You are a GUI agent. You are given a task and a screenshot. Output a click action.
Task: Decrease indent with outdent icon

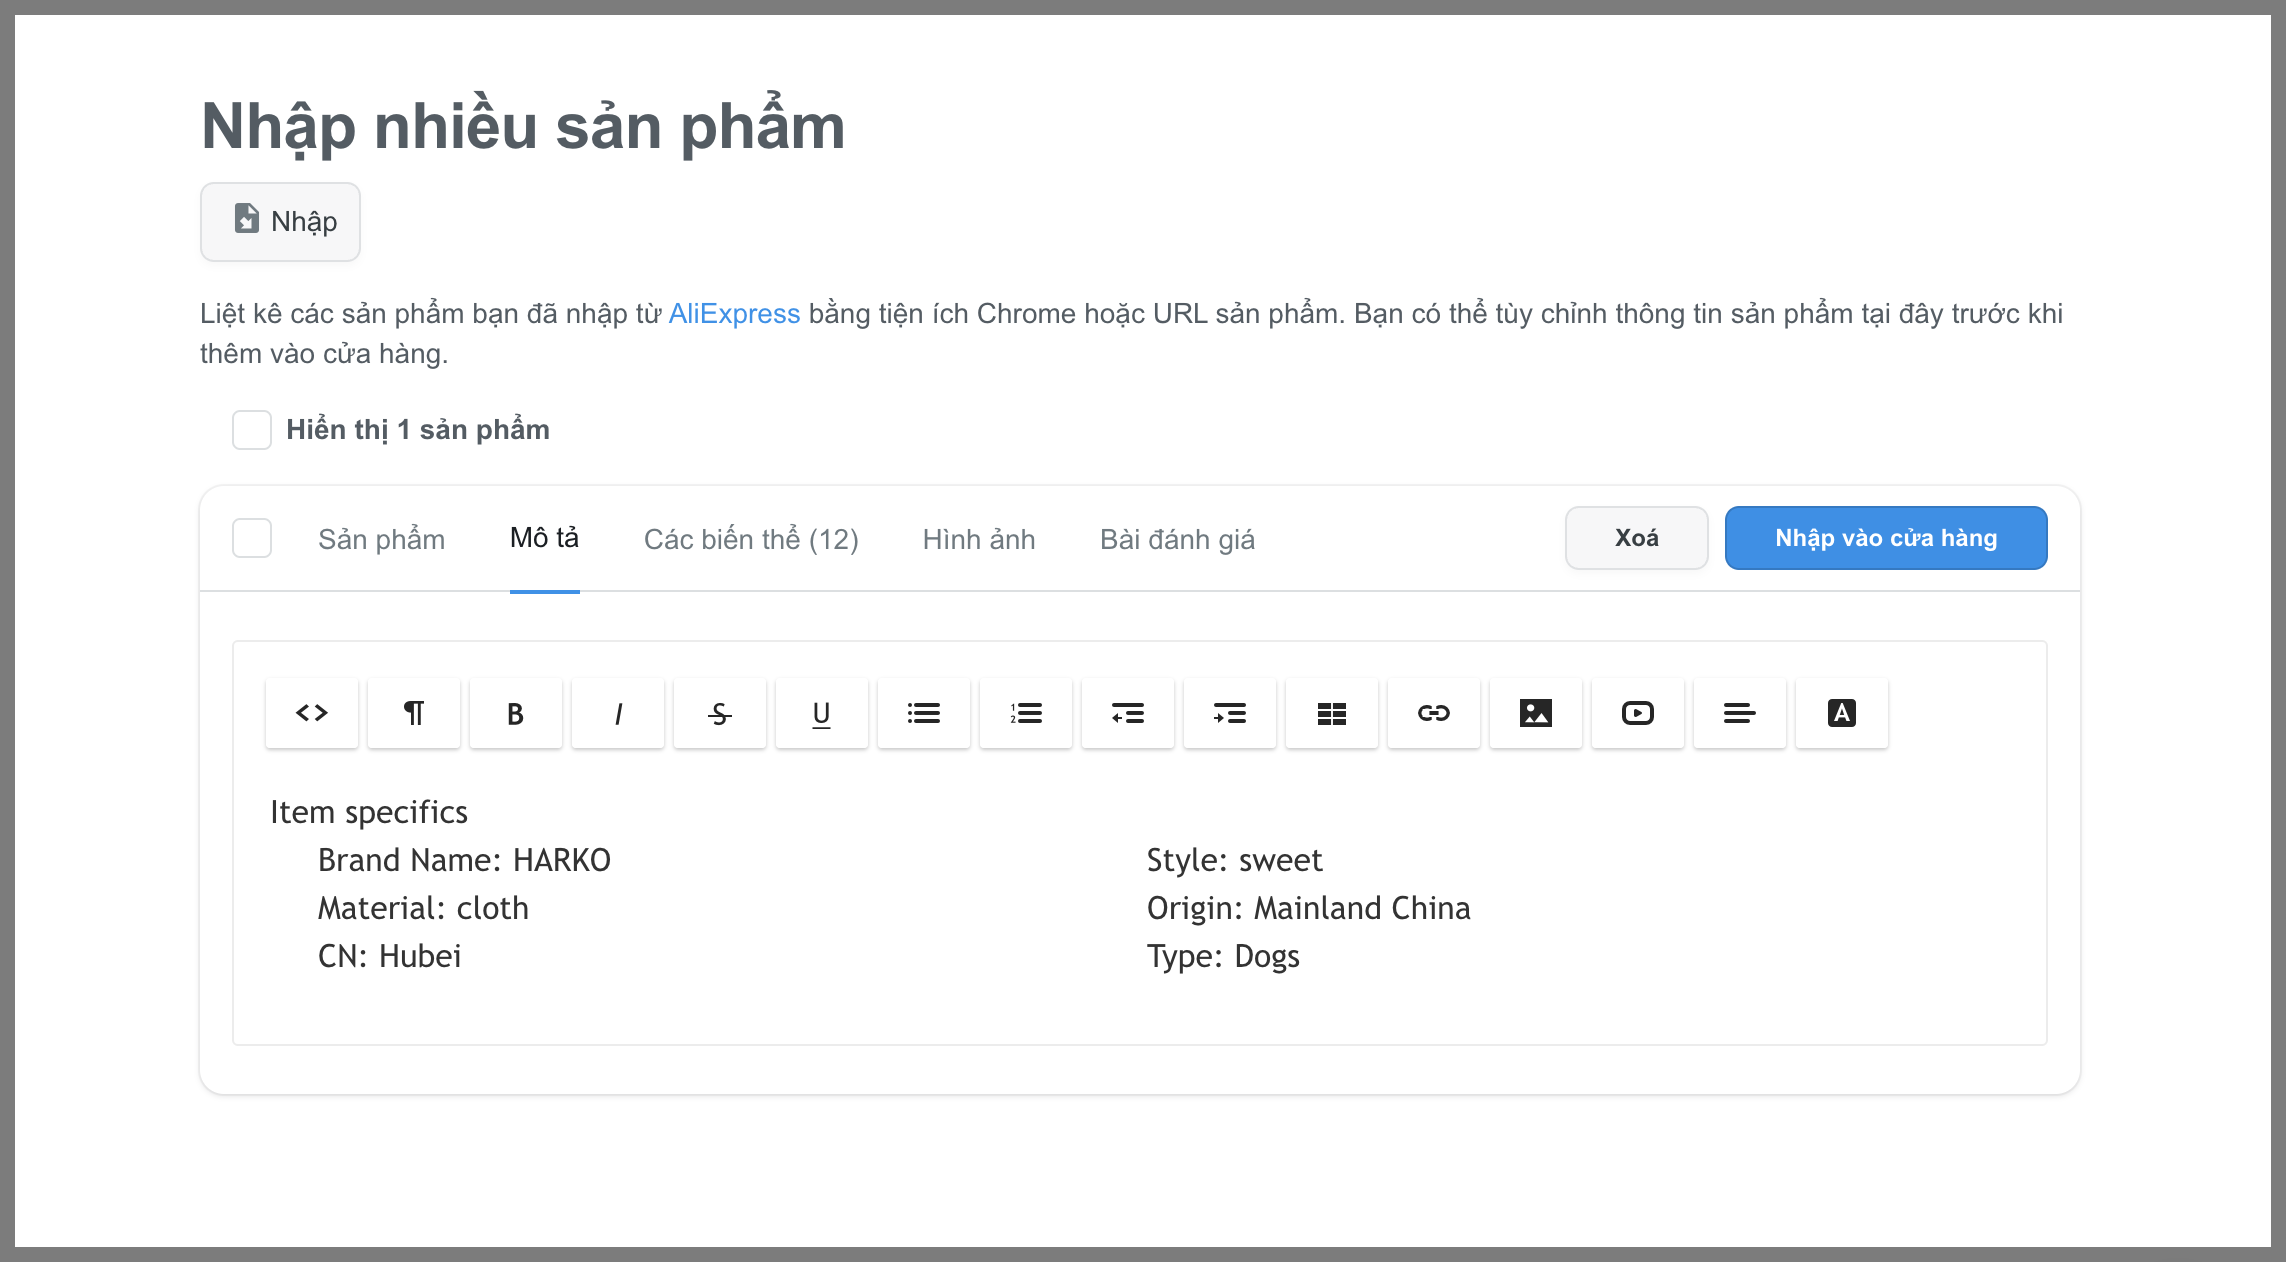pos(1128,713)
